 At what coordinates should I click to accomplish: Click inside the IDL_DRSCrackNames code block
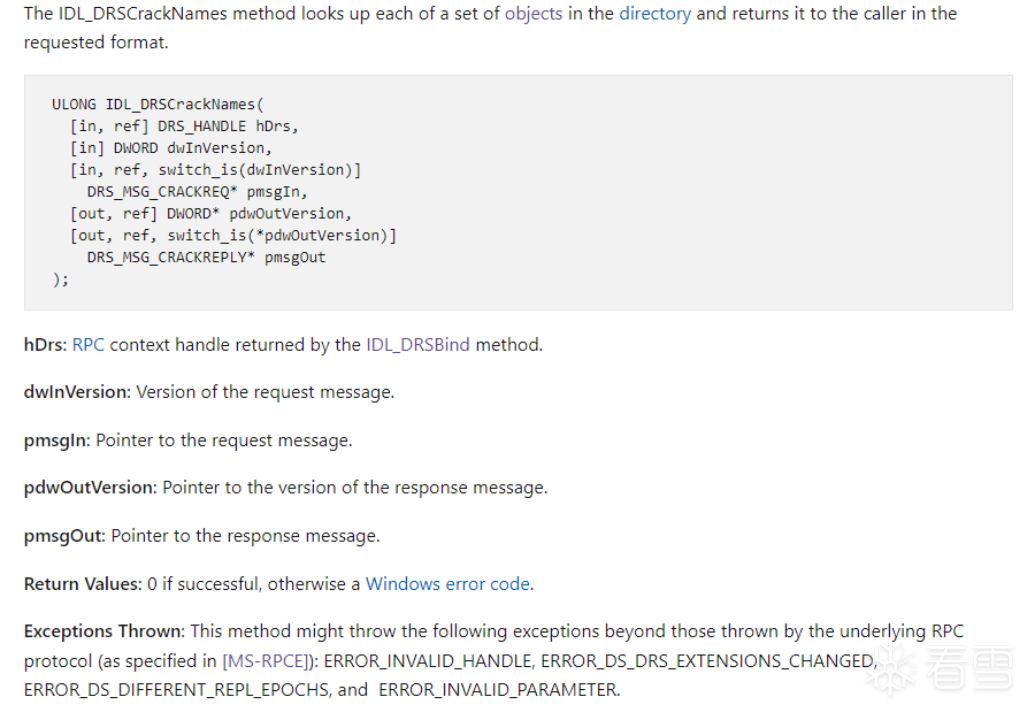[x=518, y=192]
